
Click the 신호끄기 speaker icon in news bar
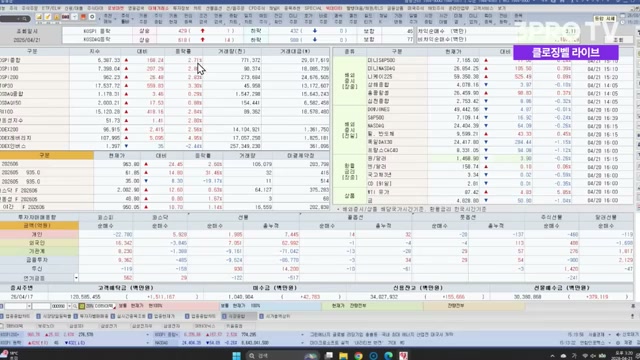coord(618,335)
